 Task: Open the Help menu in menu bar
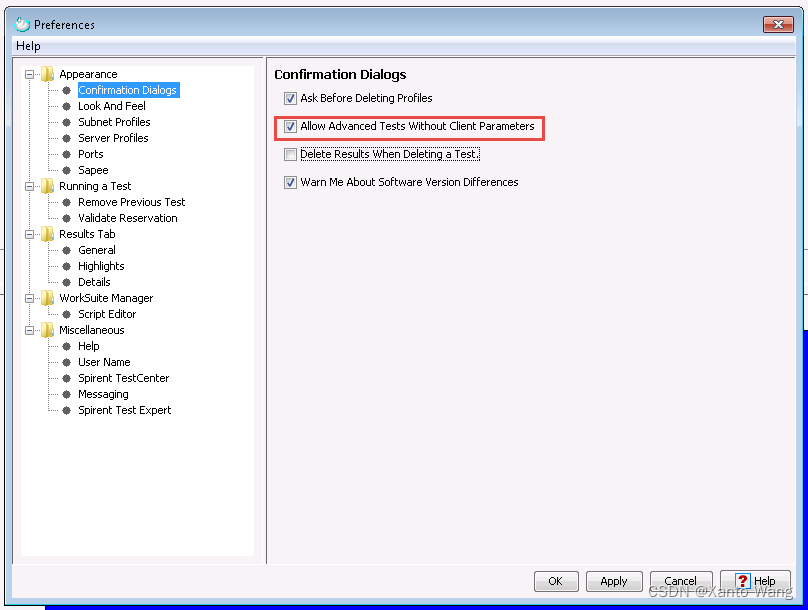(28, 46)
